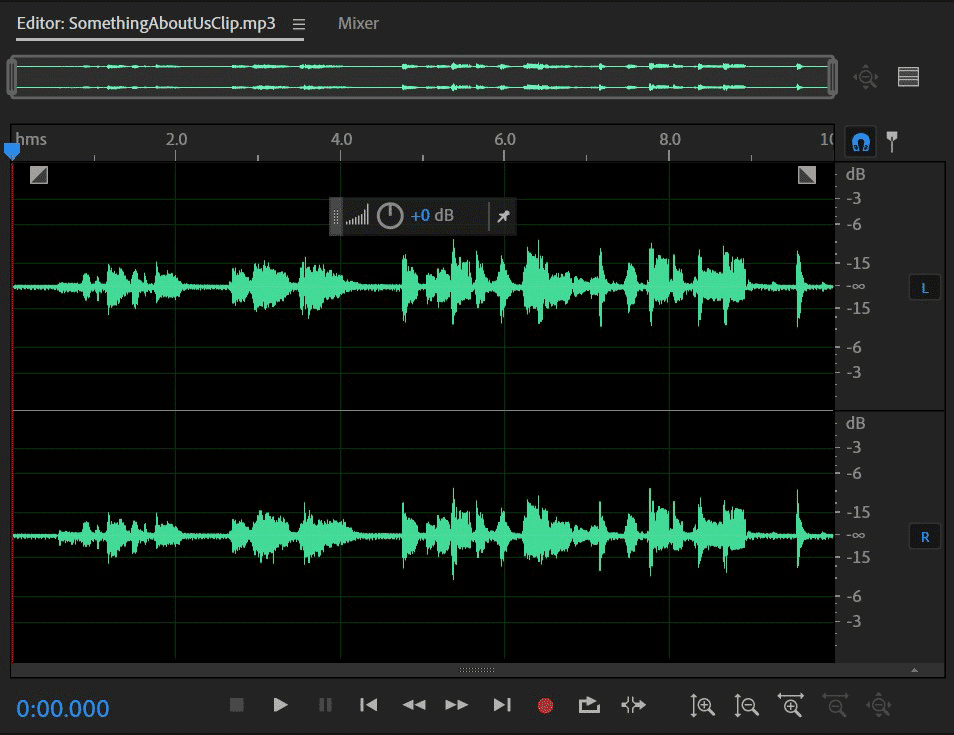The height and width of the screenshot is (735, 954).
Task: Click the marker pin icon by timeline
Action: point(892,141)
